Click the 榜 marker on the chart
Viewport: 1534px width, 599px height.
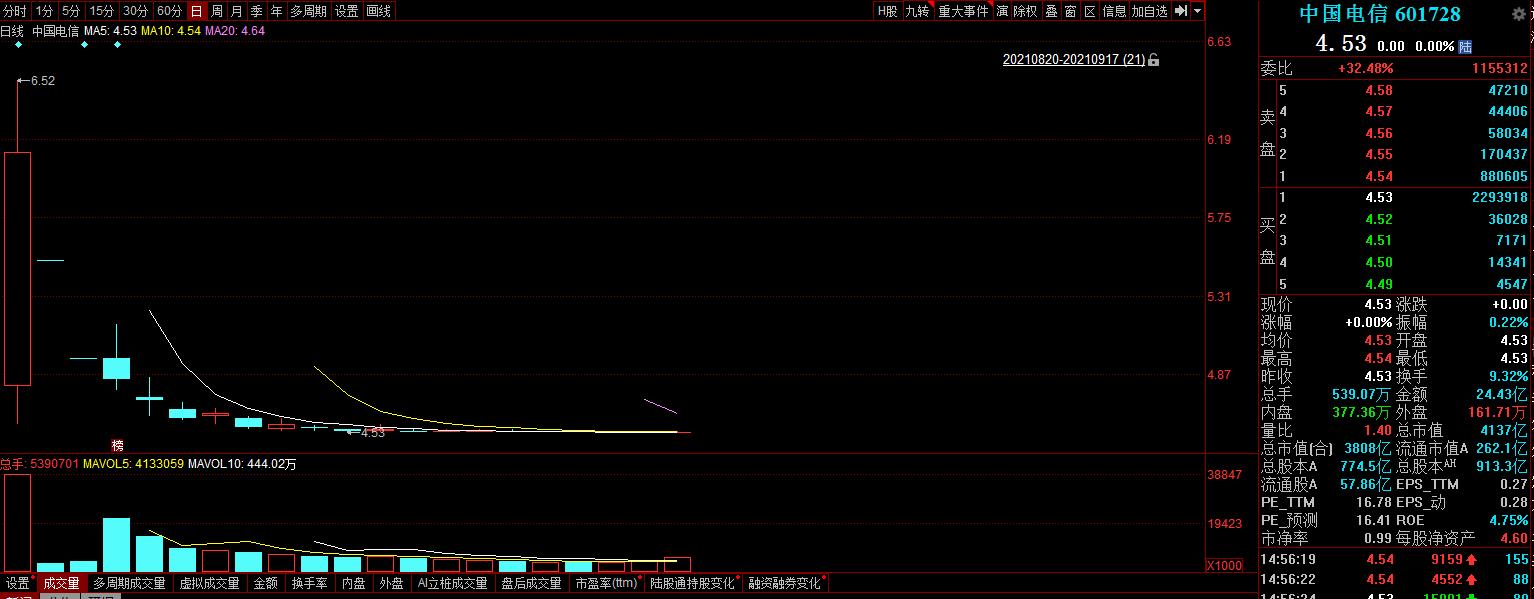[x=118, y=445]
